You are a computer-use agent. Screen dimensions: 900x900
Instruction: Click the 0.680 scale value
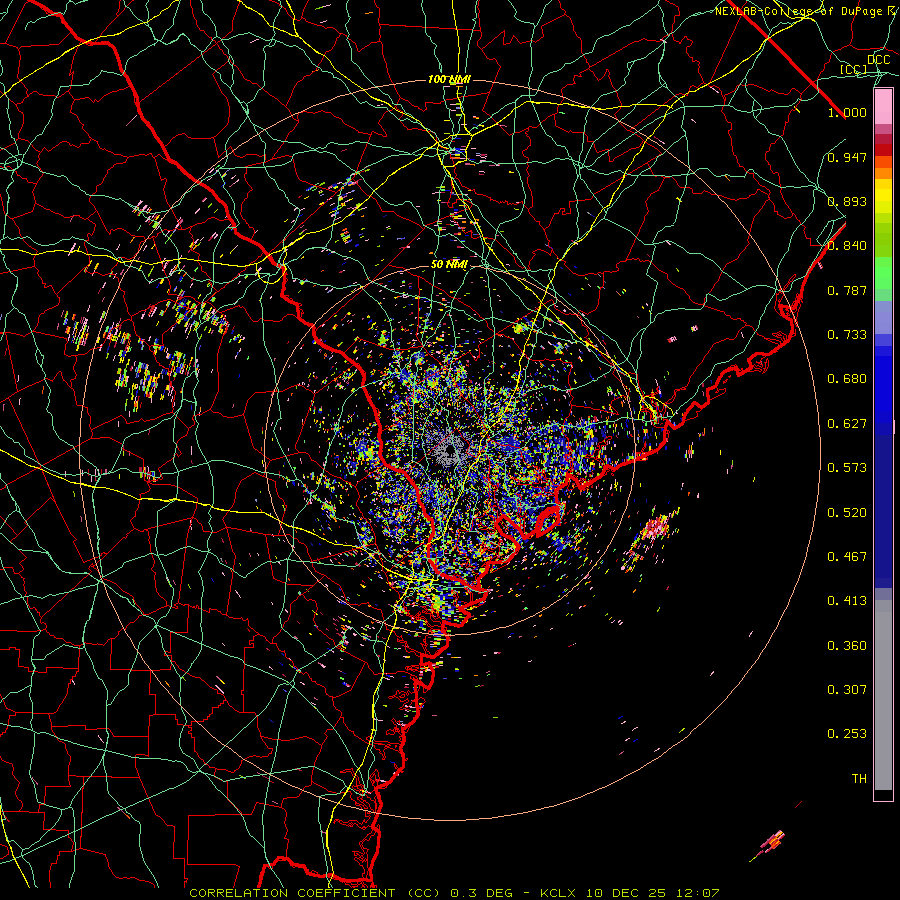[x=847, y=379]
